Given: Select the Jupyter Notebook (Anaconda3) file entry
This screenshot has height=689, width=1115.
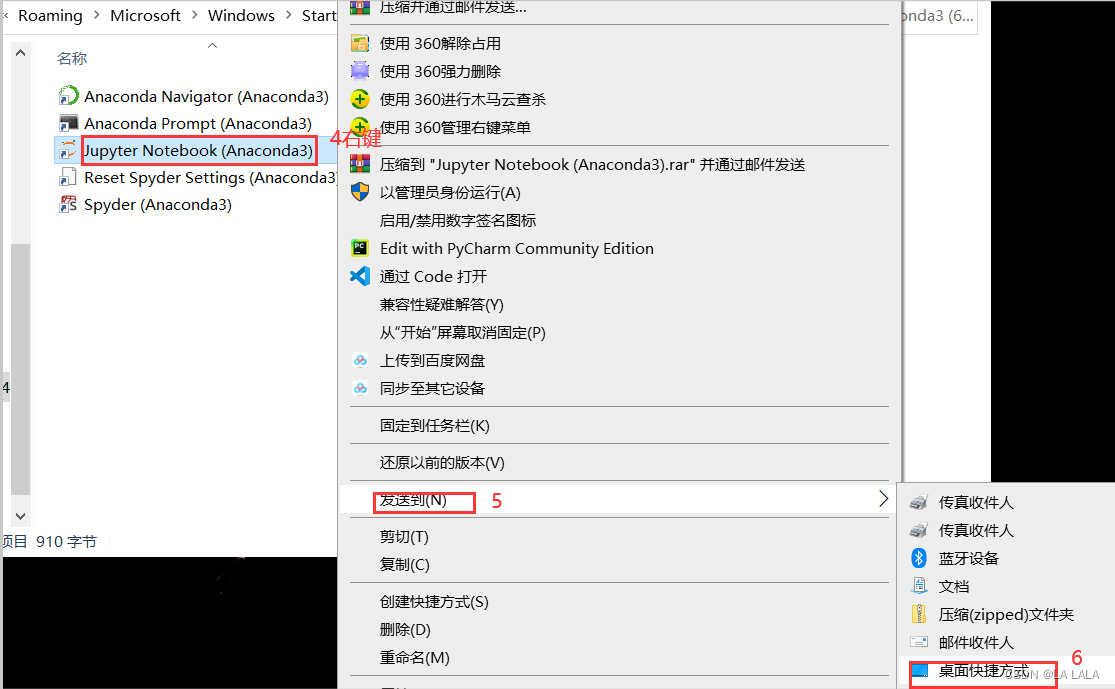Looking at the screenshot, I should 198,151.
